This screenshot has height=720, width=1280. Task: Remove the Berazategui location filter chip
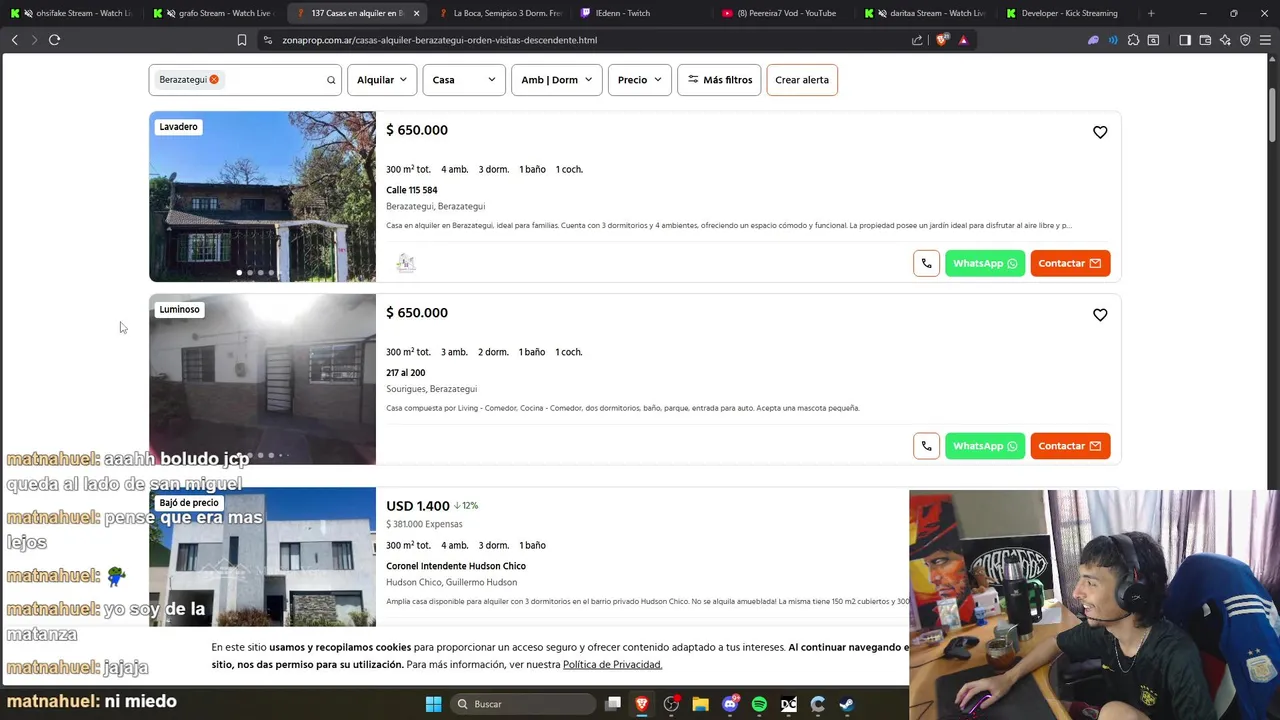[x=214, y=80]
